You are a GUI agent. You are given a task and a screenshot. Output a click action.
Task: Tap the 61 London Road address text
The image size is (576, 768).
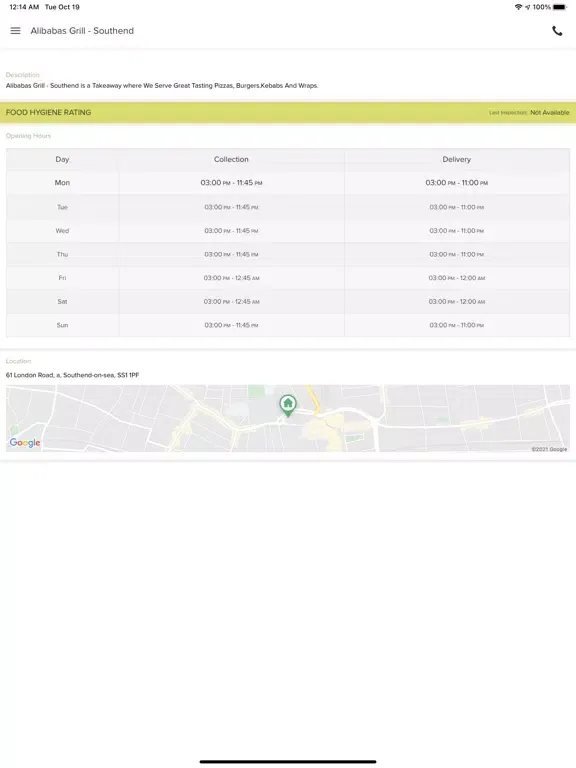(x=72, y=375)
